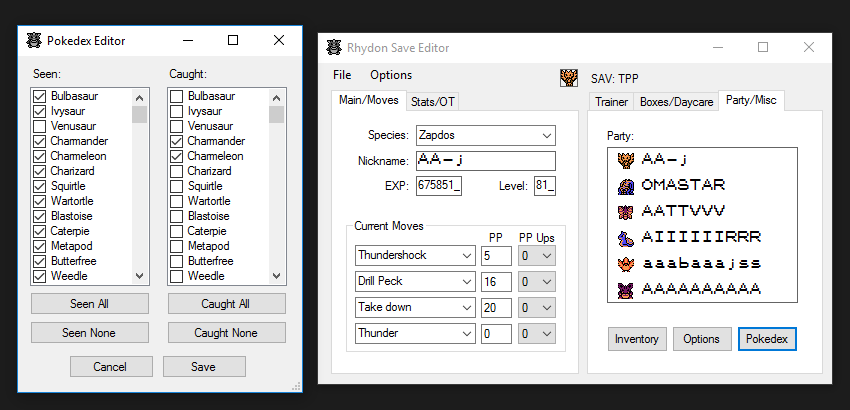Switch to the Boxes/Daycare tab

(676, 101)
